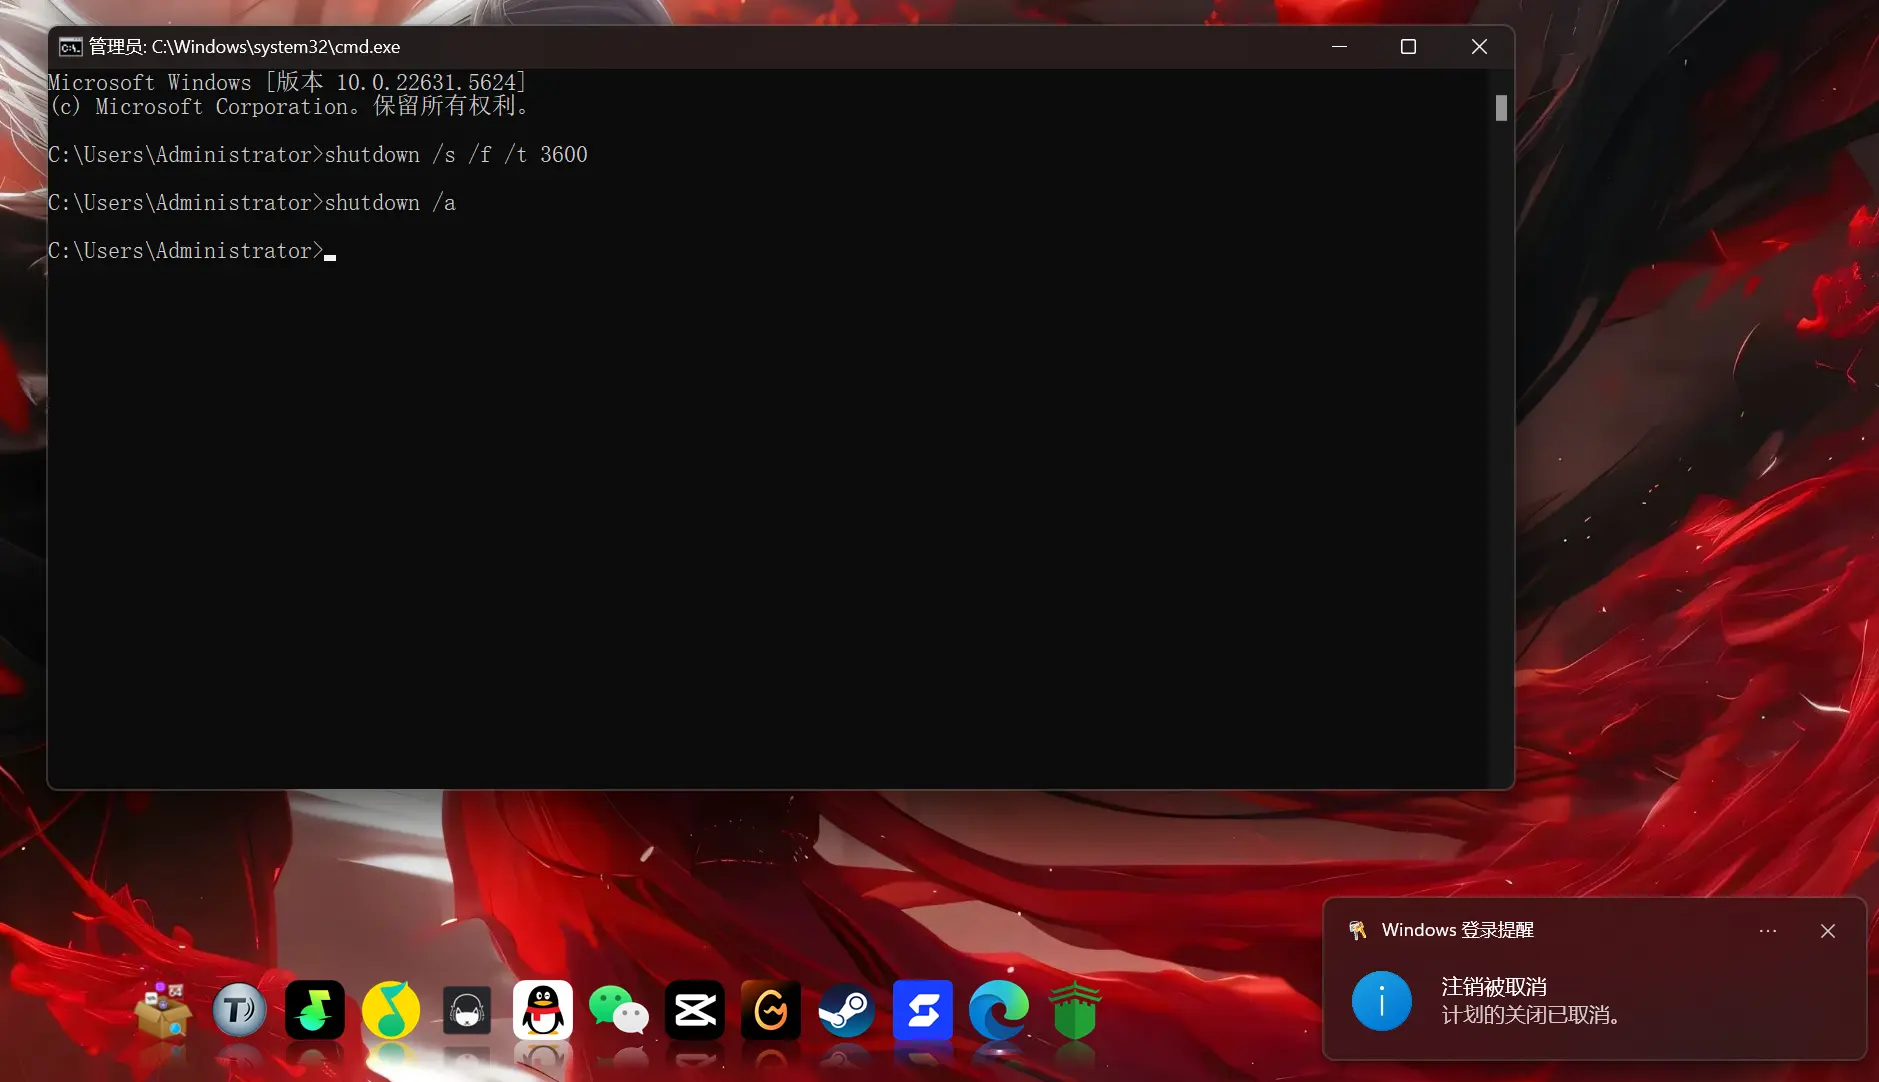Click the key icon in the notification header
The width and height of the screenshot is (1879, 1082).
click(1358, 930)
